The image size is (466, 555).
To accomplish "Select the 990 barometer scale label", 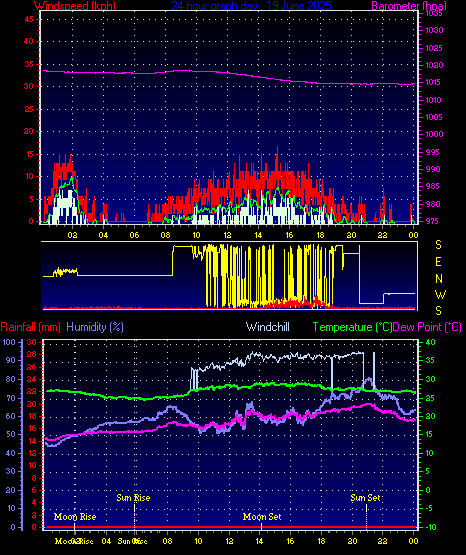I will coord(433,169).
